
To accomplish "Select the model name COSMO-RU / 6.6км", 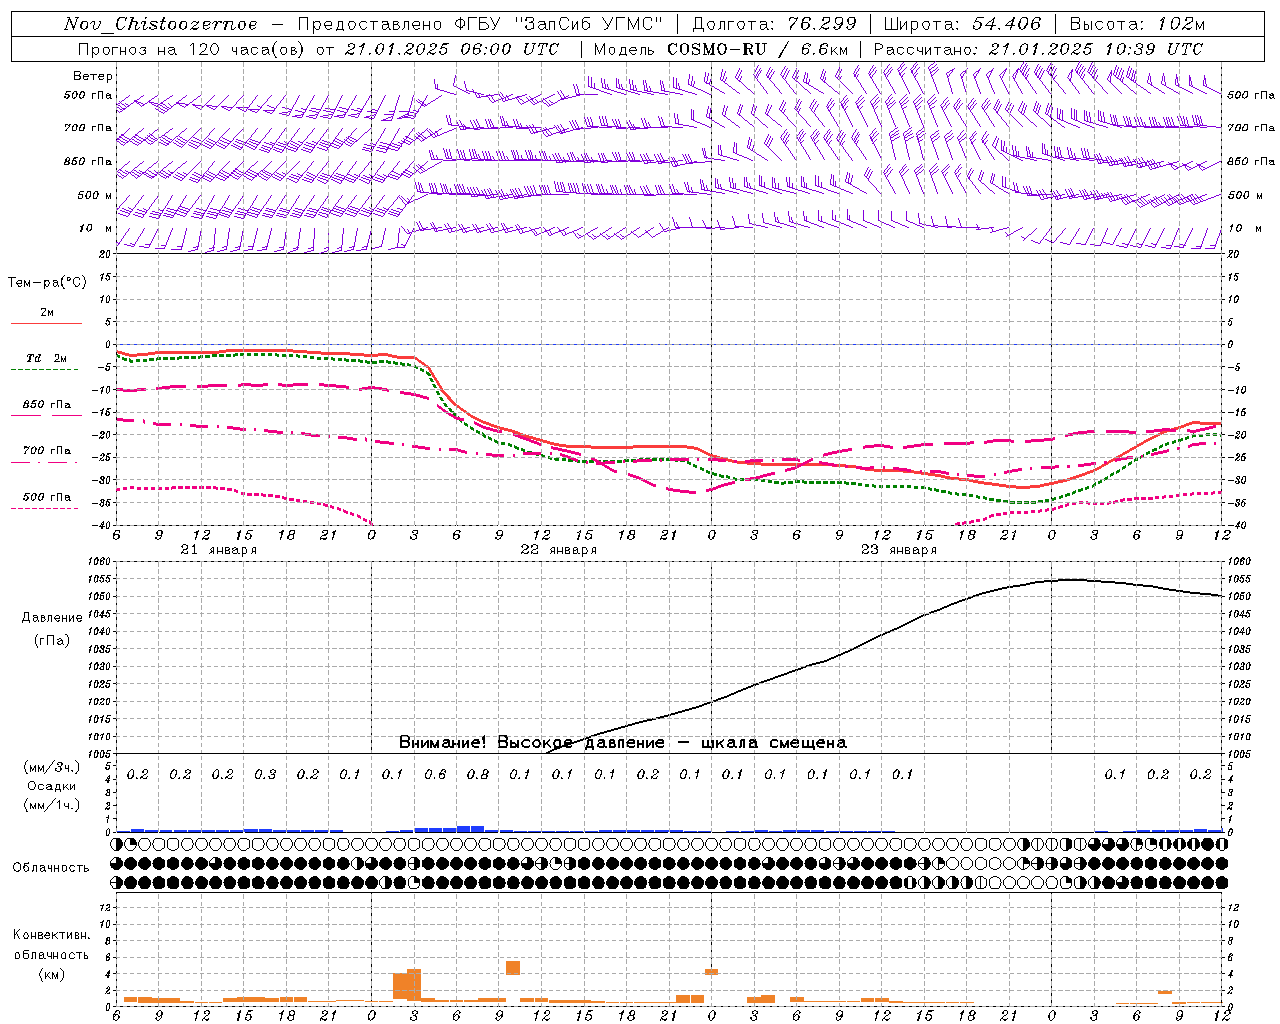I will (x=758, y=49).
